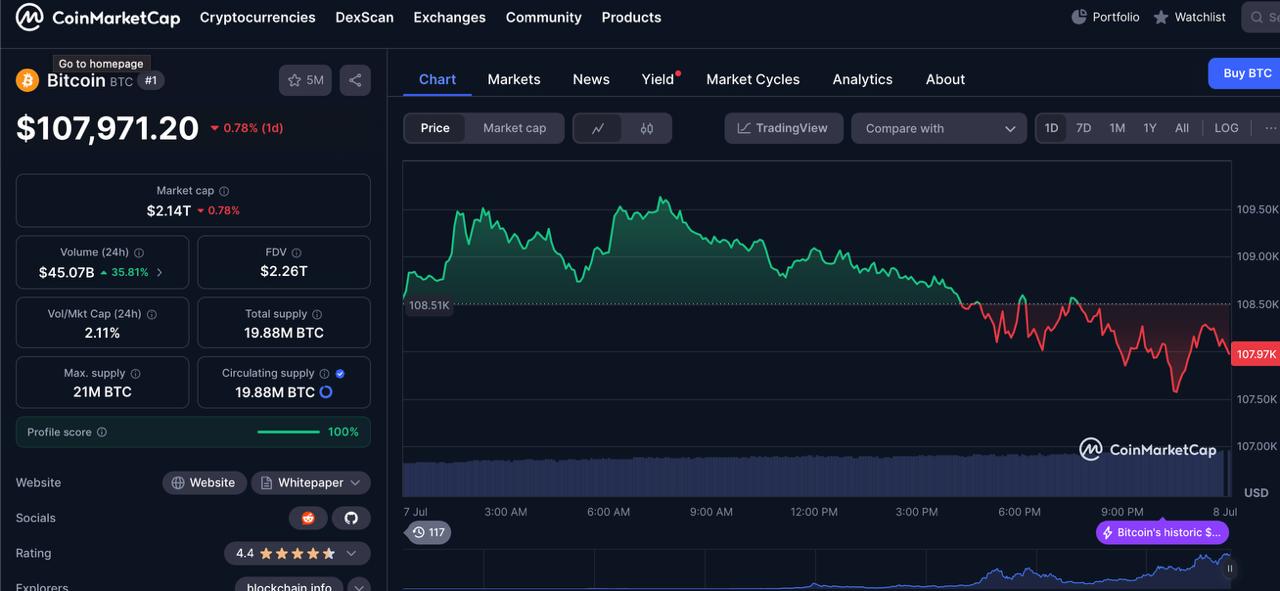This screenshot has width=1280, height=591.
Task: Click Profile score info icon
Action: 102,433
